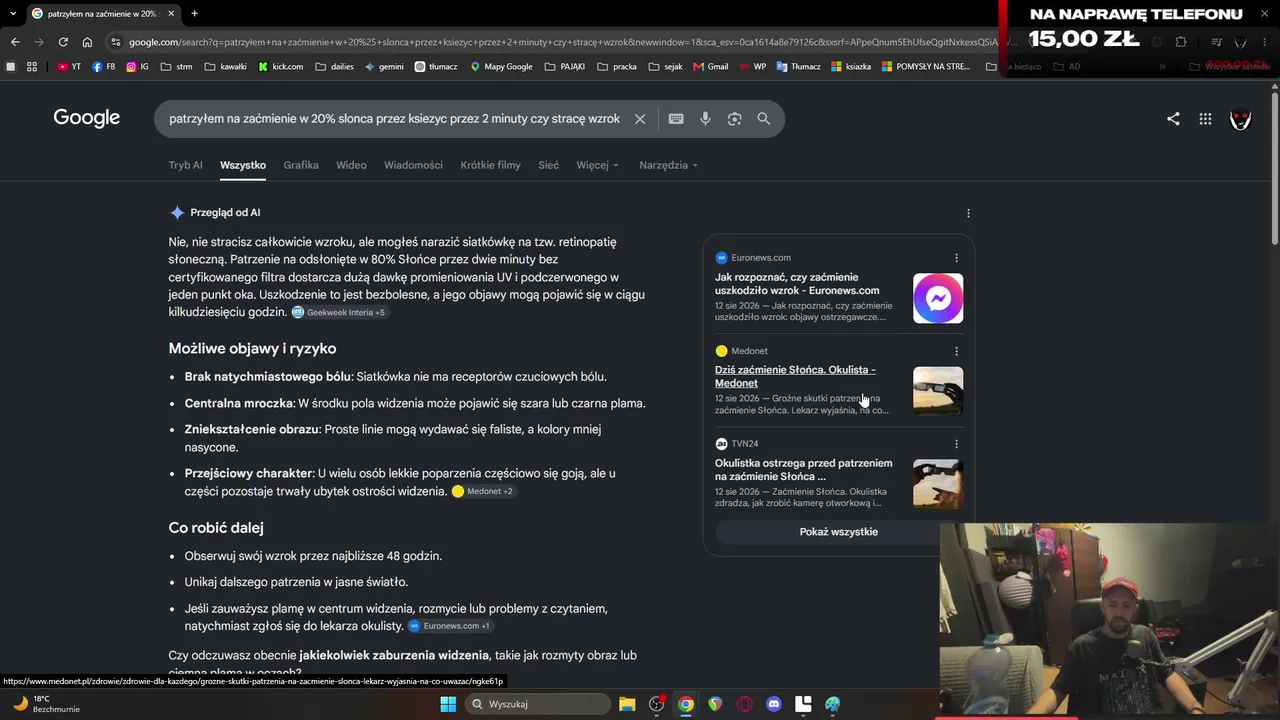Focus the Google search query field

pyautogui.click(x=394, y=119)
